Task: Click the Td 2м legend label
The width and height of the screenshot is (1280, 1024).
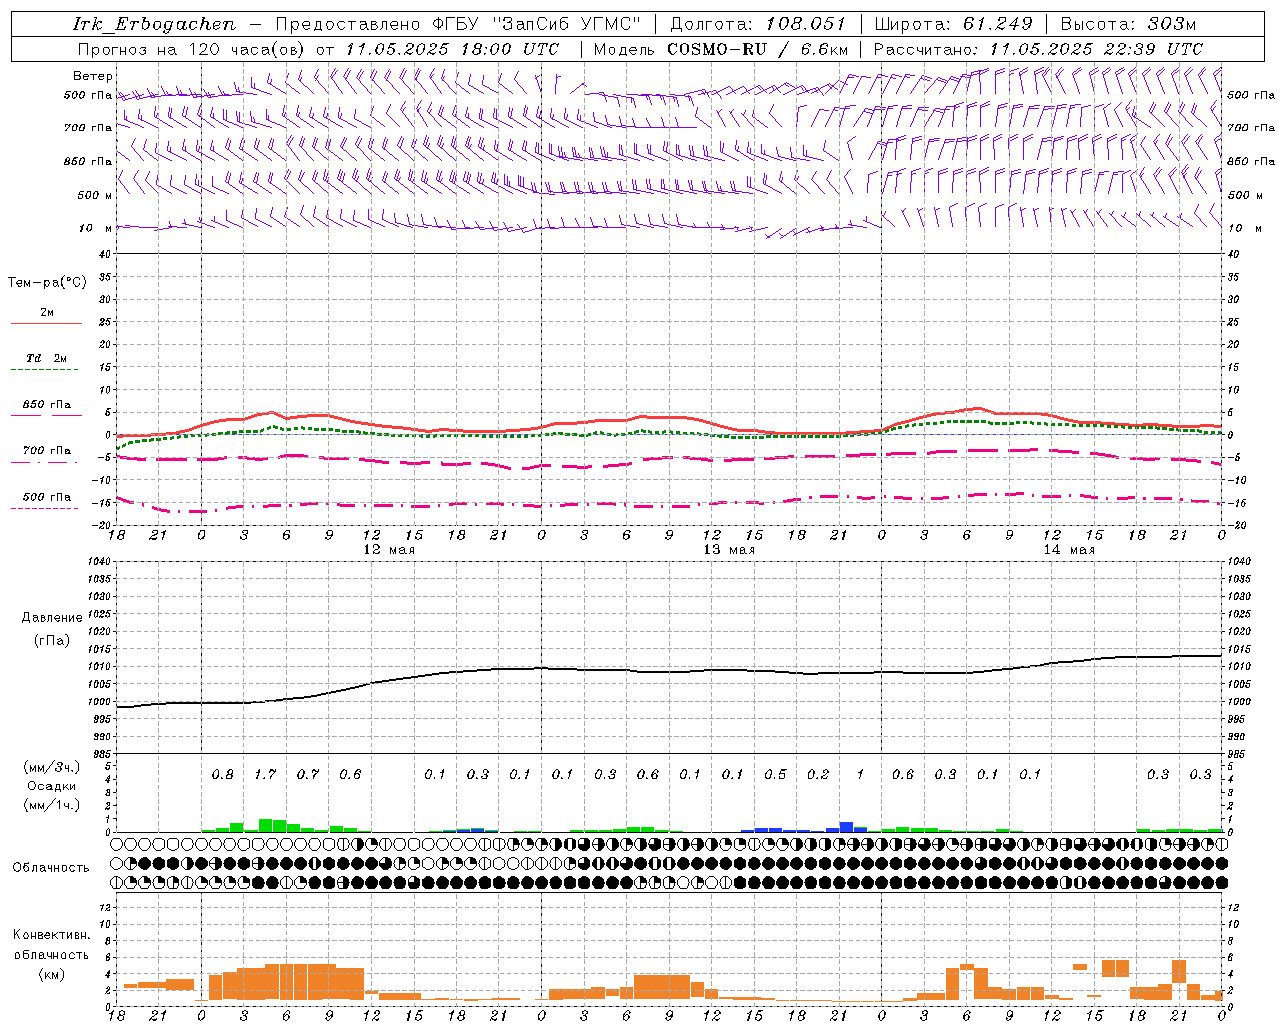Action: [x=47, y=358]
